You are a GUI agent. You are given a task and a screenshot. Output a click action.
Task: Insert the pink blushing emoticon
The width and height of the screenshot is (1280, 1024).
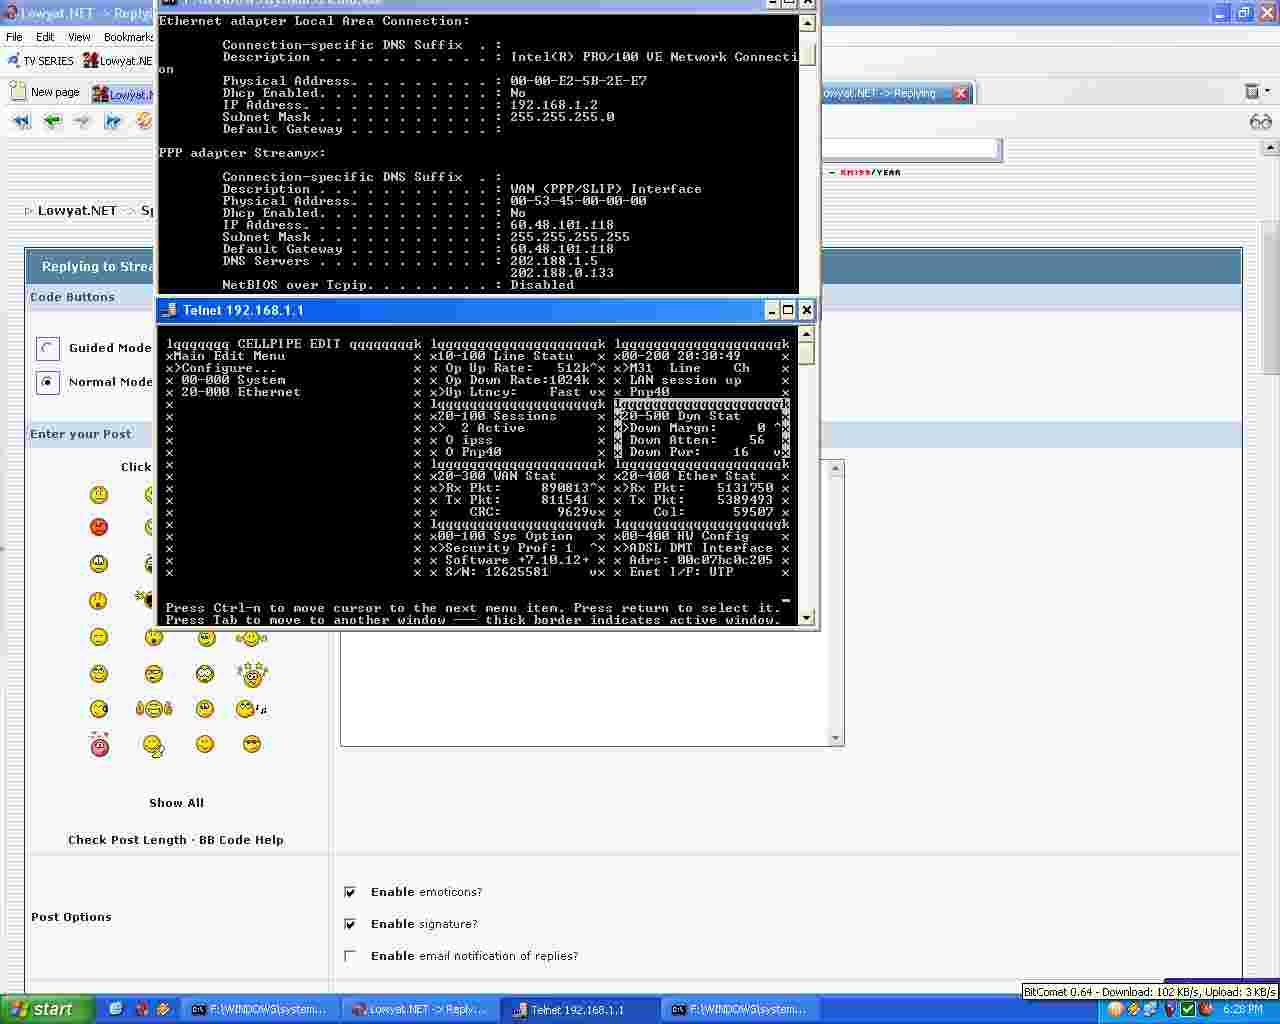point(99,745)
